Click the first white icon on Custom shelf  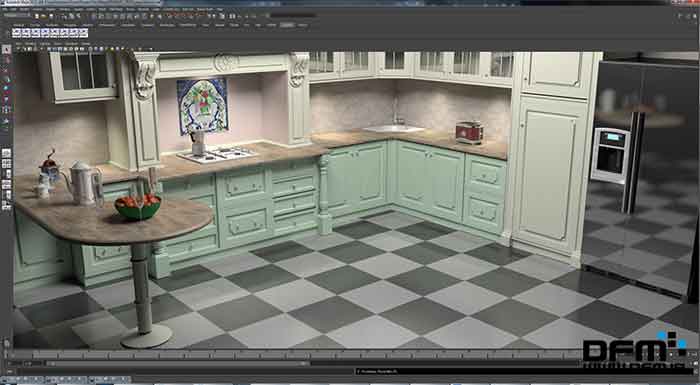(17, 33)
